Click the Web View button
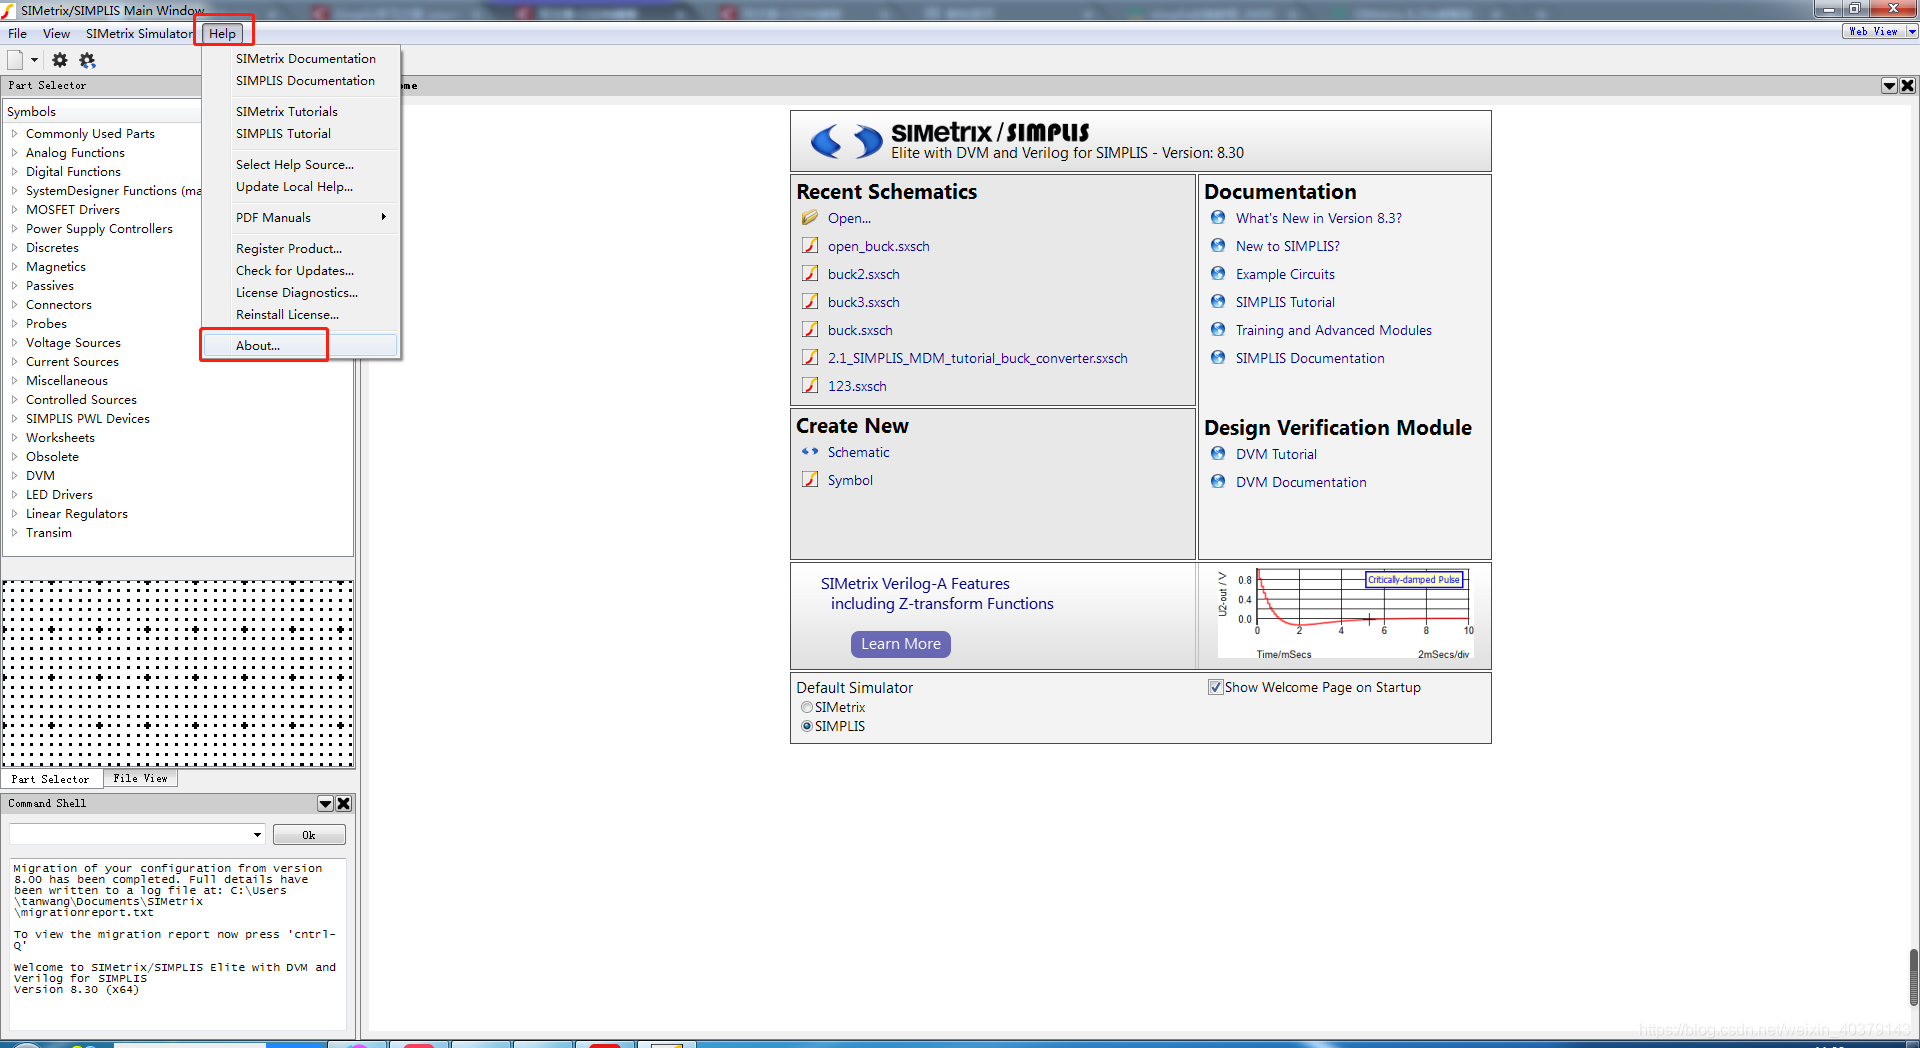This screenshot has width=1920, height=1048. (x=1873, y=31)
